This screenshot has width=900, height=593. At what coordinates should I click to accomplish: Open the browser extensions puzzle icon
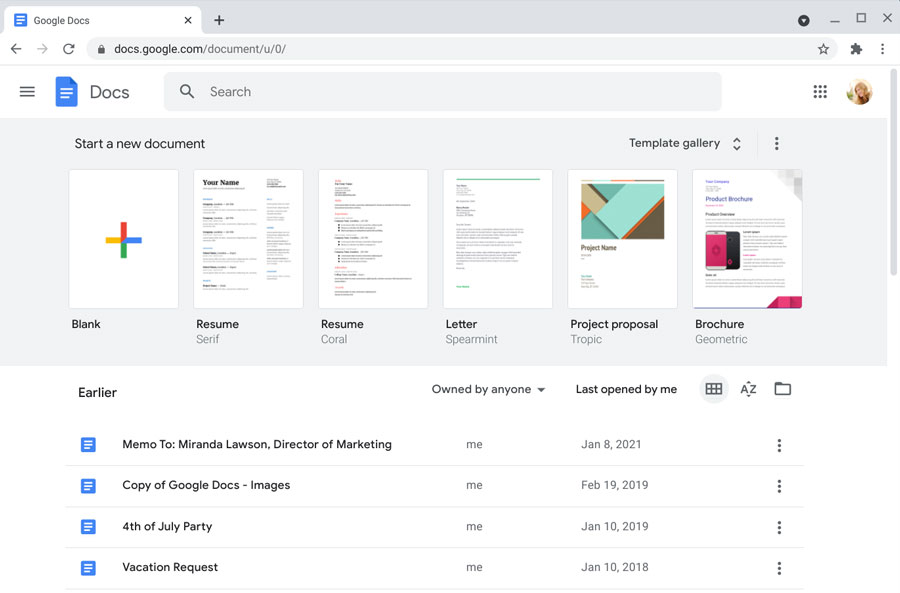(853, 48)
